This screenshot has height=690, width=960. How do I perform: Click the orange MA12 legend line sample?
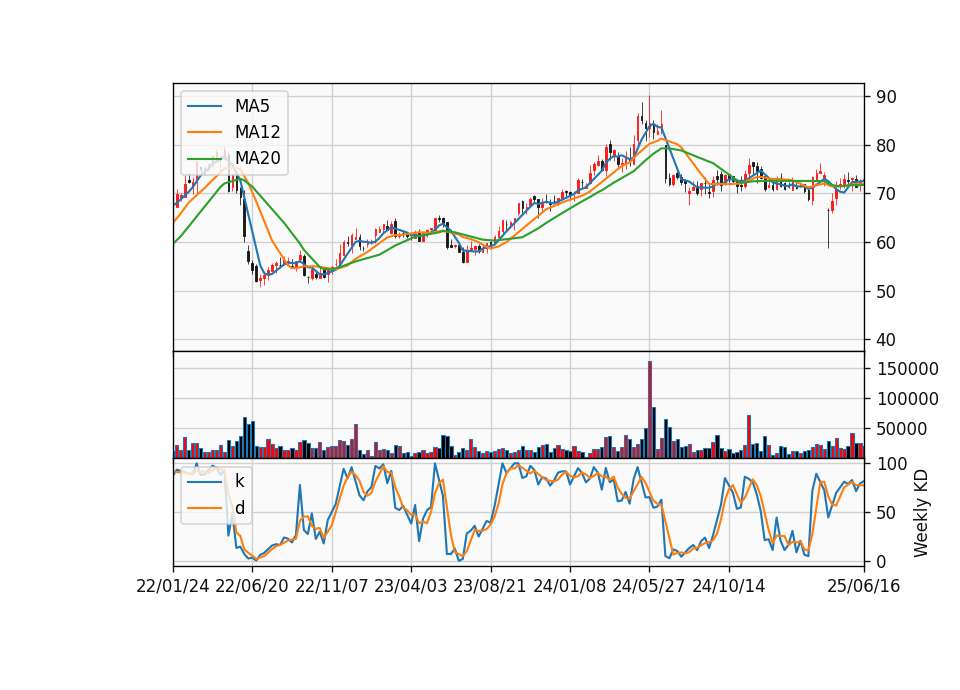pyautogui.click(x=204, y=132)
